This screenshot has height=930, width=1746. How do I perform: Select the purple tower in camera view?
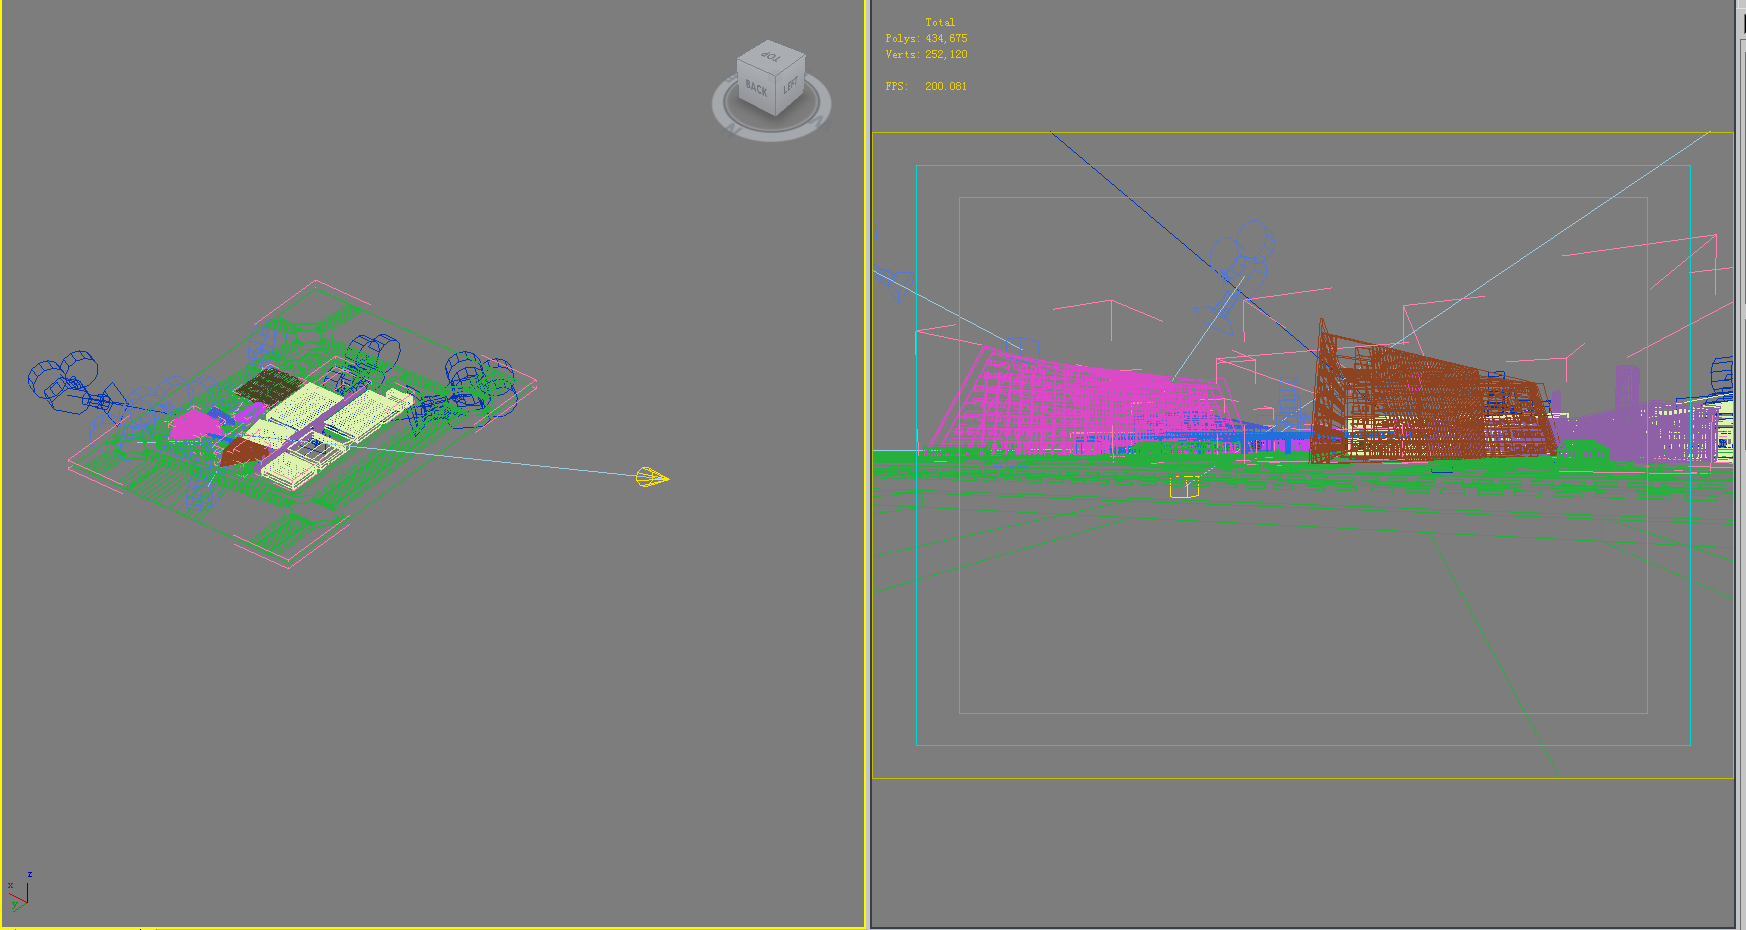[x=1626, y=412]
